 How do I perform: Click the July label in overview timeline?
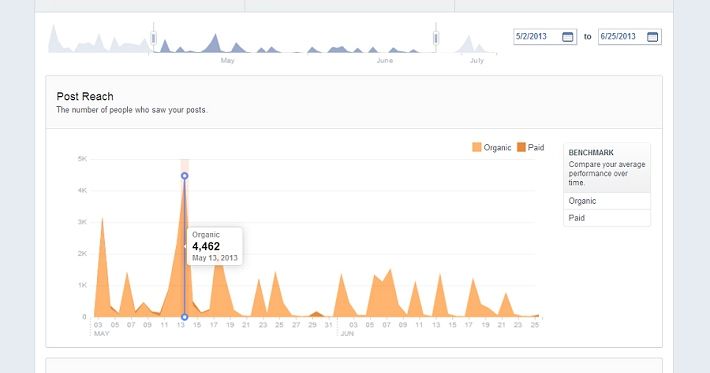coord(476,60)
